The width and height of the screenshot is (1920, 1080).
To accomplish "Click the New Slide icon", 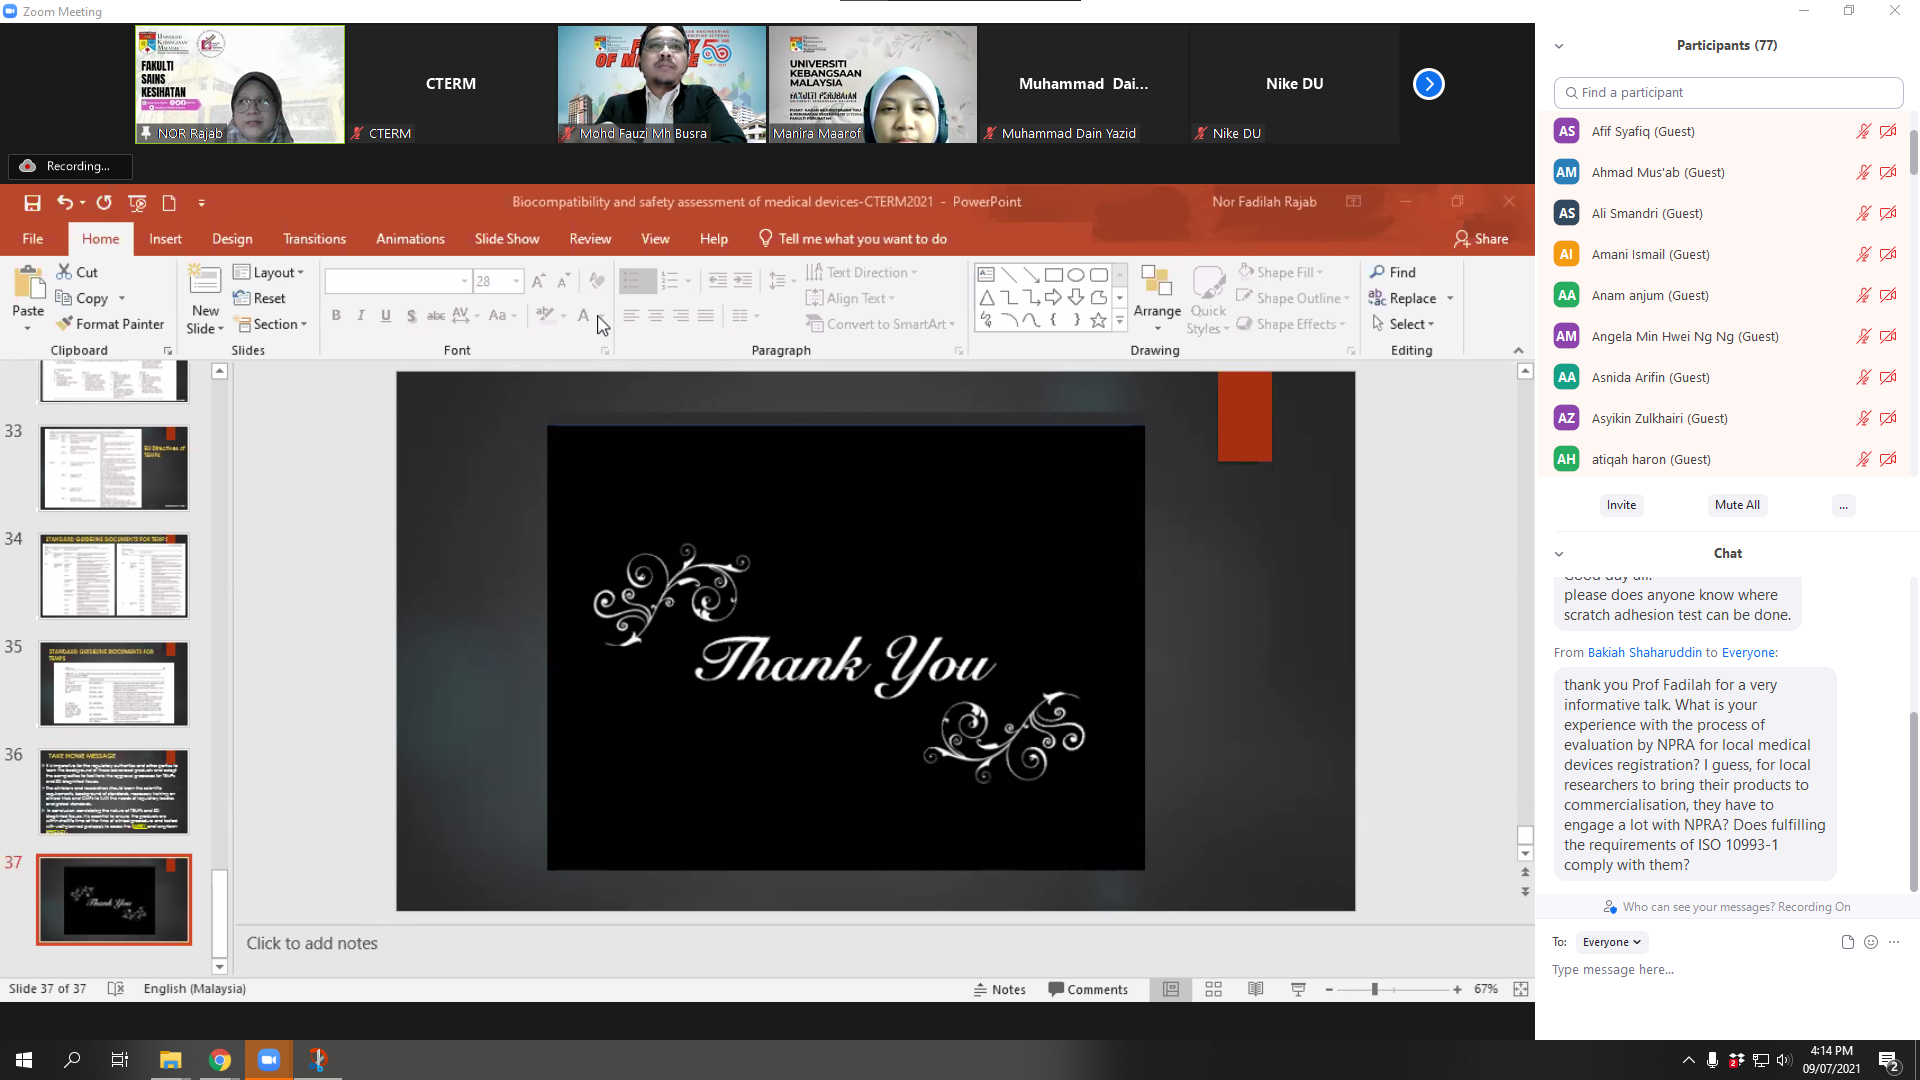I will [204, 282].
